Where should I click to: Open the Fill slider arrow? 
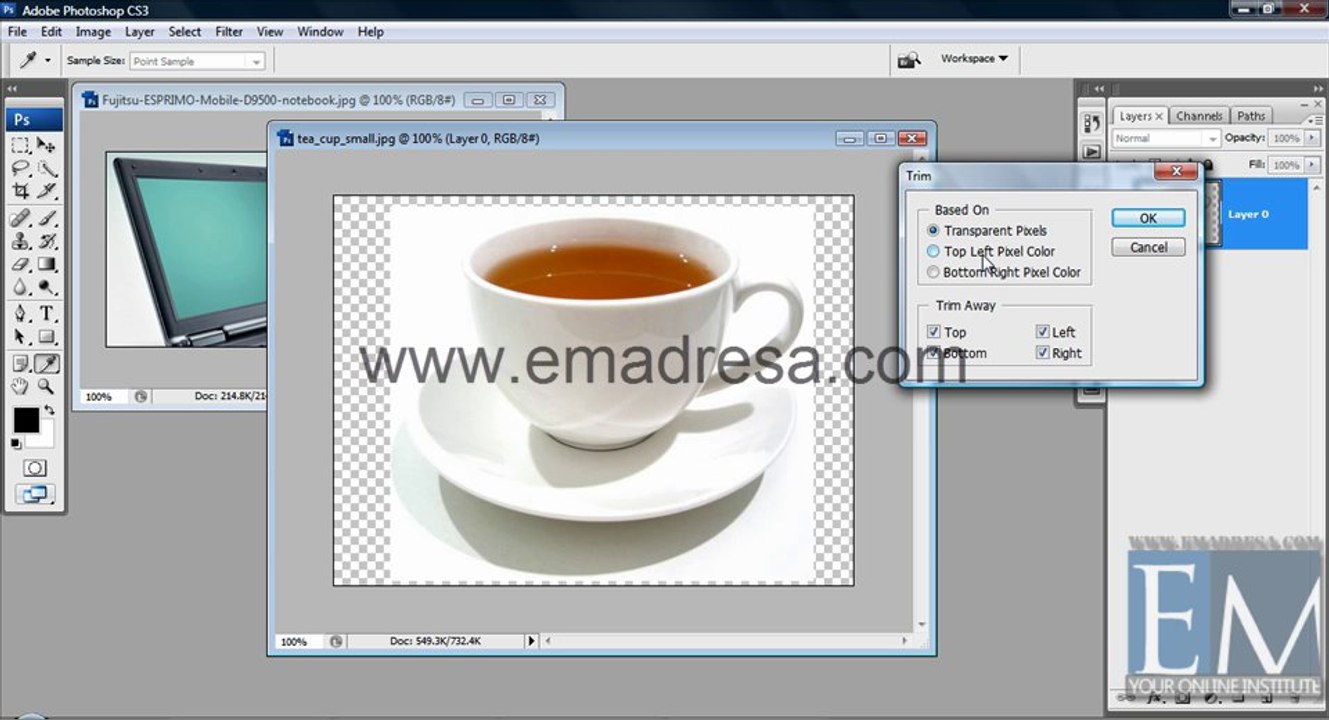click(1314, 165)
